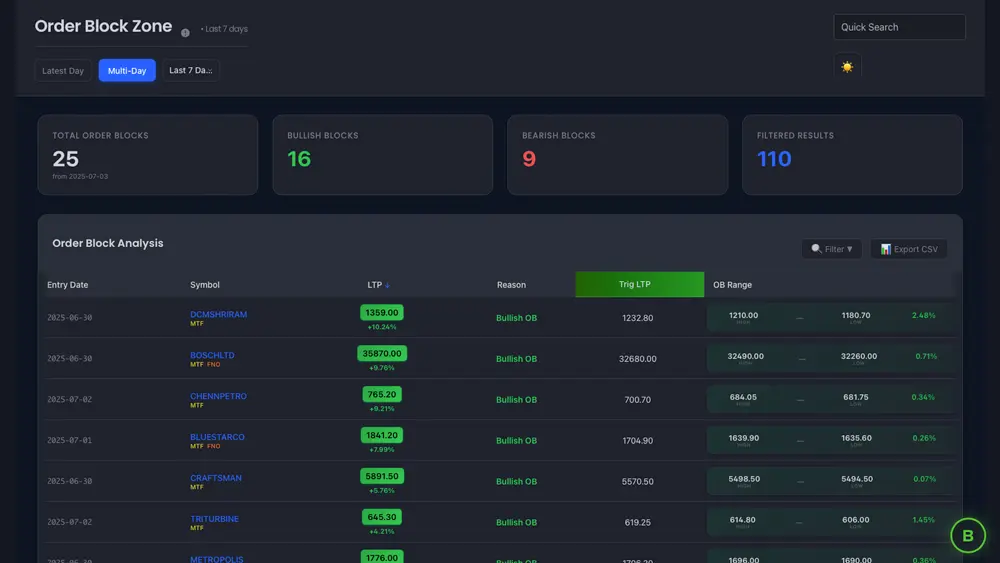Select the Total Order Blocks card
This screenshot has width=1000, height=563.
click(148, 155)
